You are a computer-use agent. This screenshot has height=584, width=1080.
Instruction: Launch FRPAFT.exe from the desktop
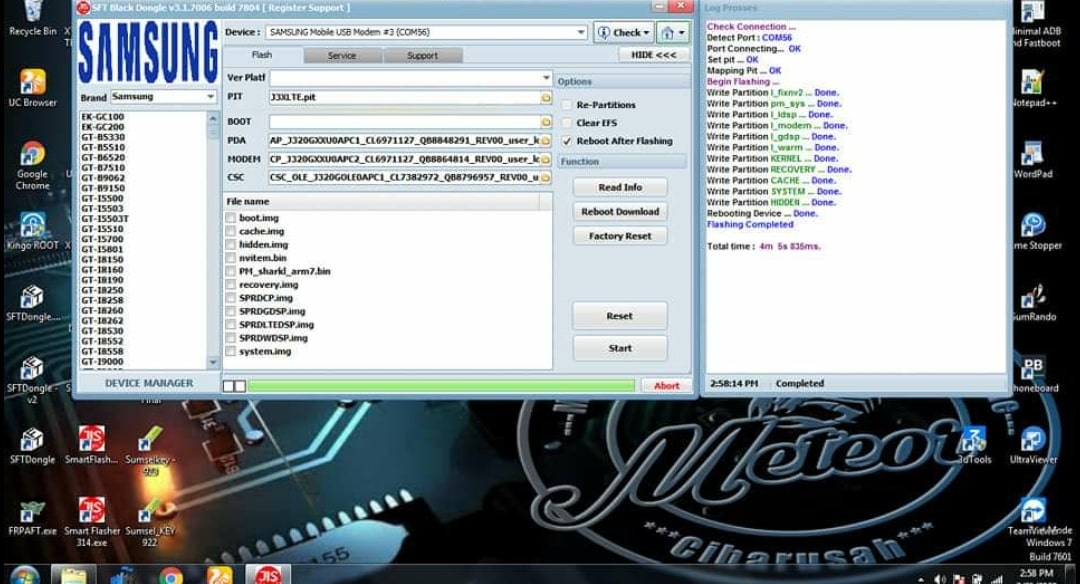pos(32,518)
